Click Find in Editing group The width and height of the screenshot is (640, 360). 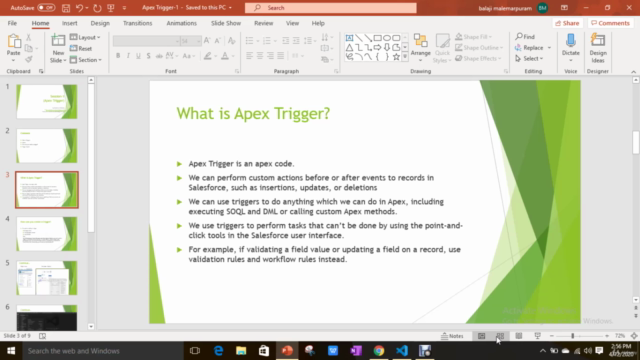525,37
